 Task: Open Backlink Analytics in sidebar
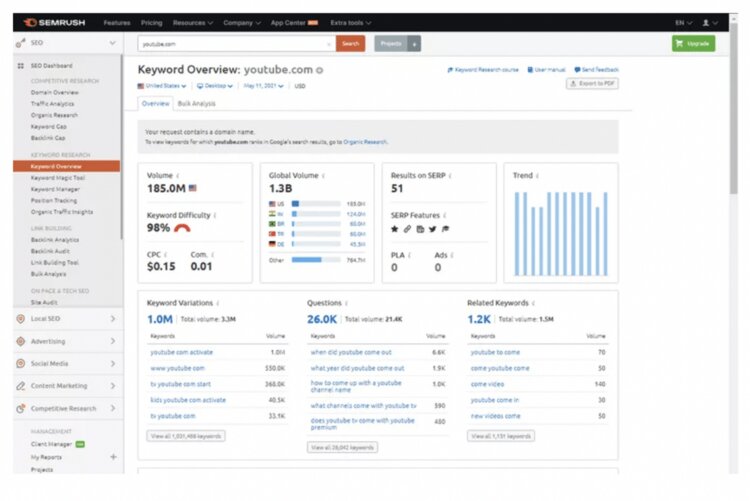click(55, 240)
